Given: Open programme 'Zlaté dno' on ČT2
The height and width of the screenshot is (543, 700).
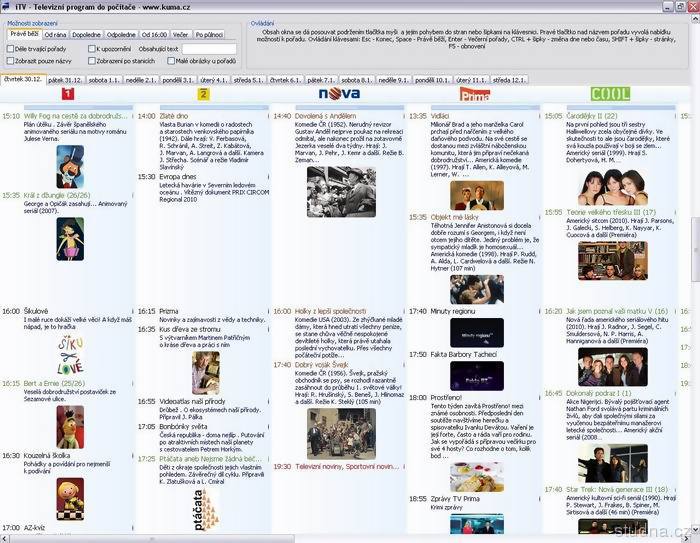Looking at the screenshot, I should [x=174, y=116].
